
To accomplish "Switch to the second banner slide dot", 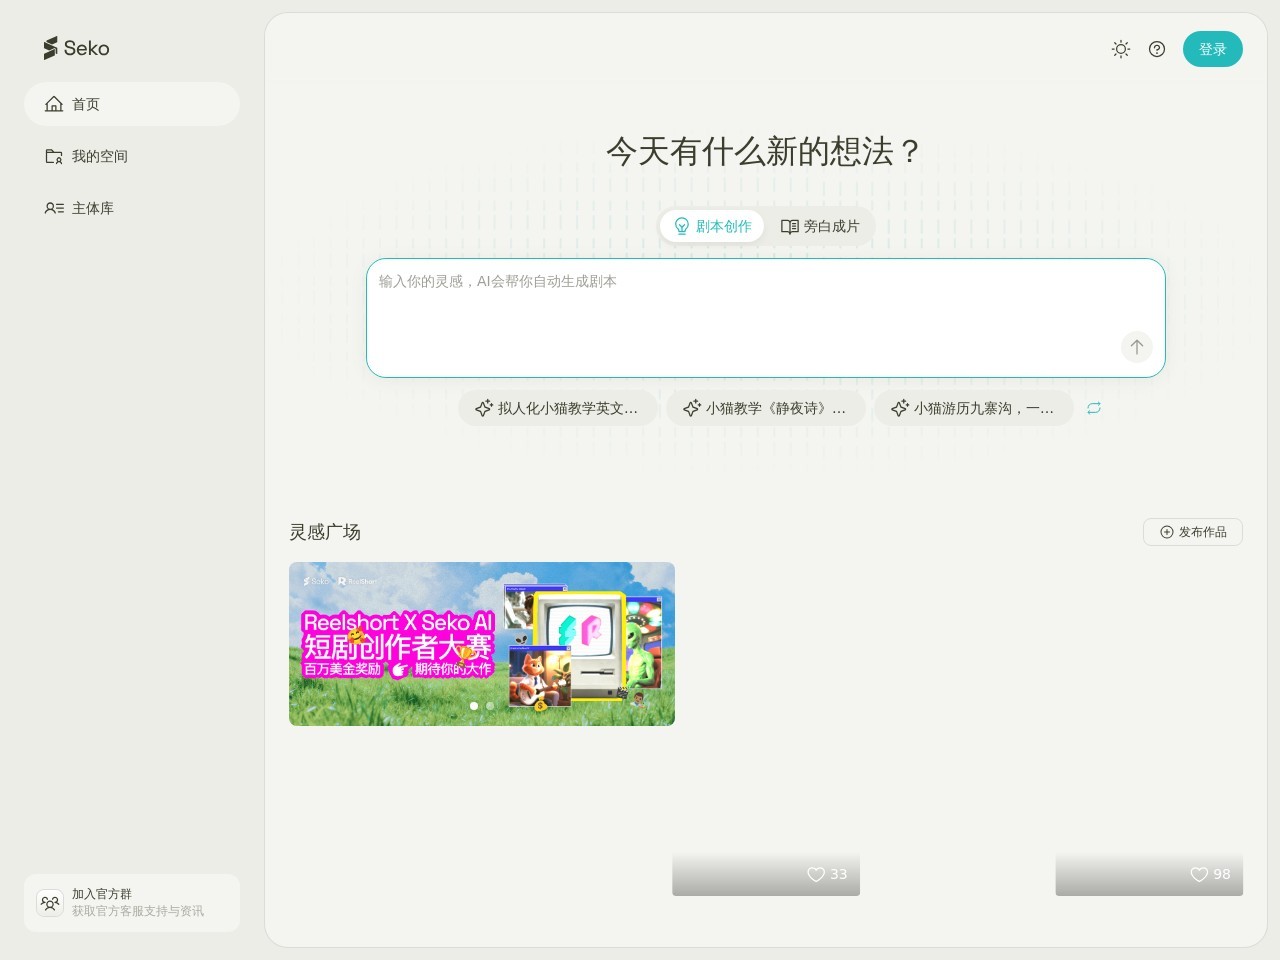I will tap(490, 706).
